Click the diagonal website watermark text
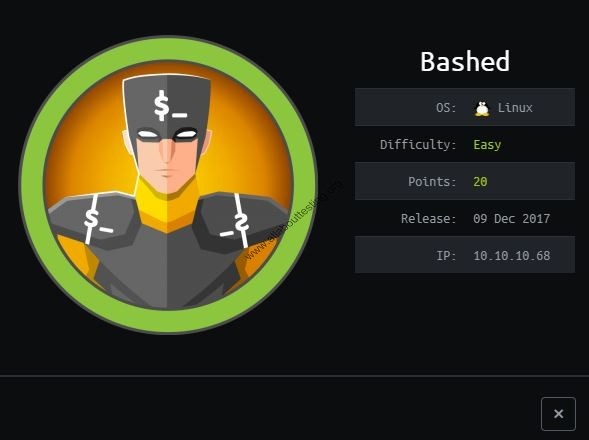The height and width of the screenshot is (440, 589). [294, 220]
